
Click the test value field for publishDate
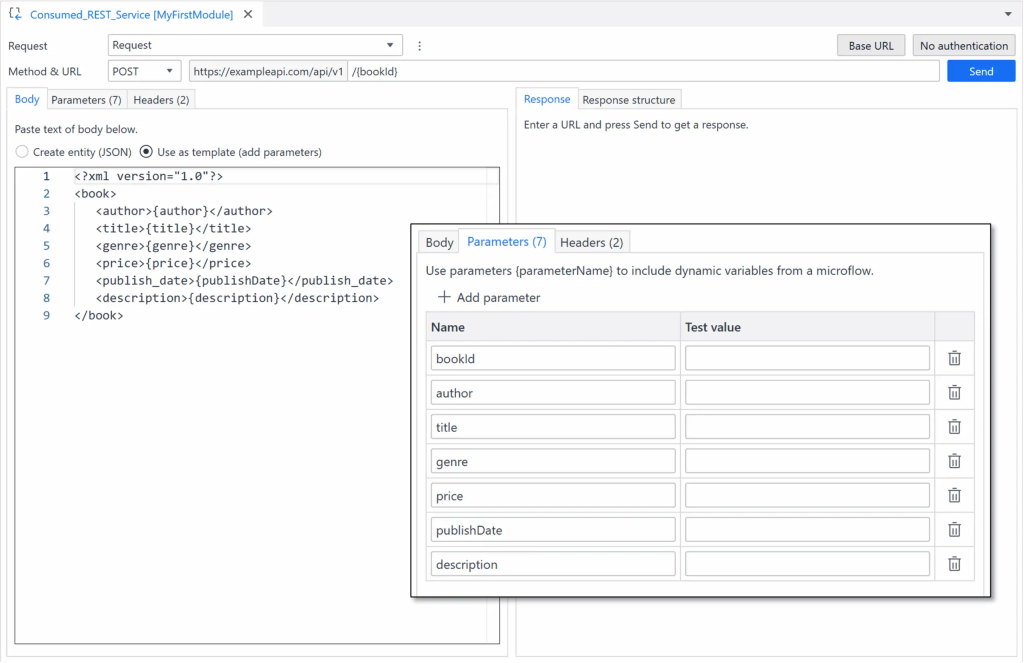807,530
